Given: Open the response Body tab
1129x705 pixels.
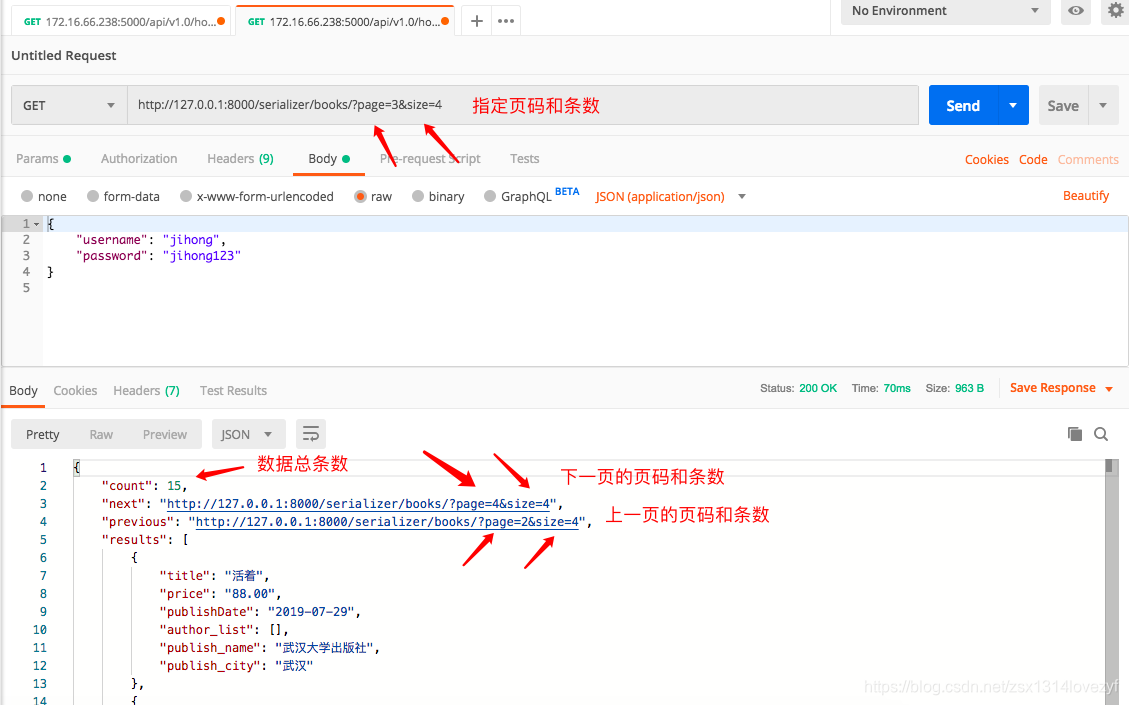Looking at the screenshot, I should point(23,390).
